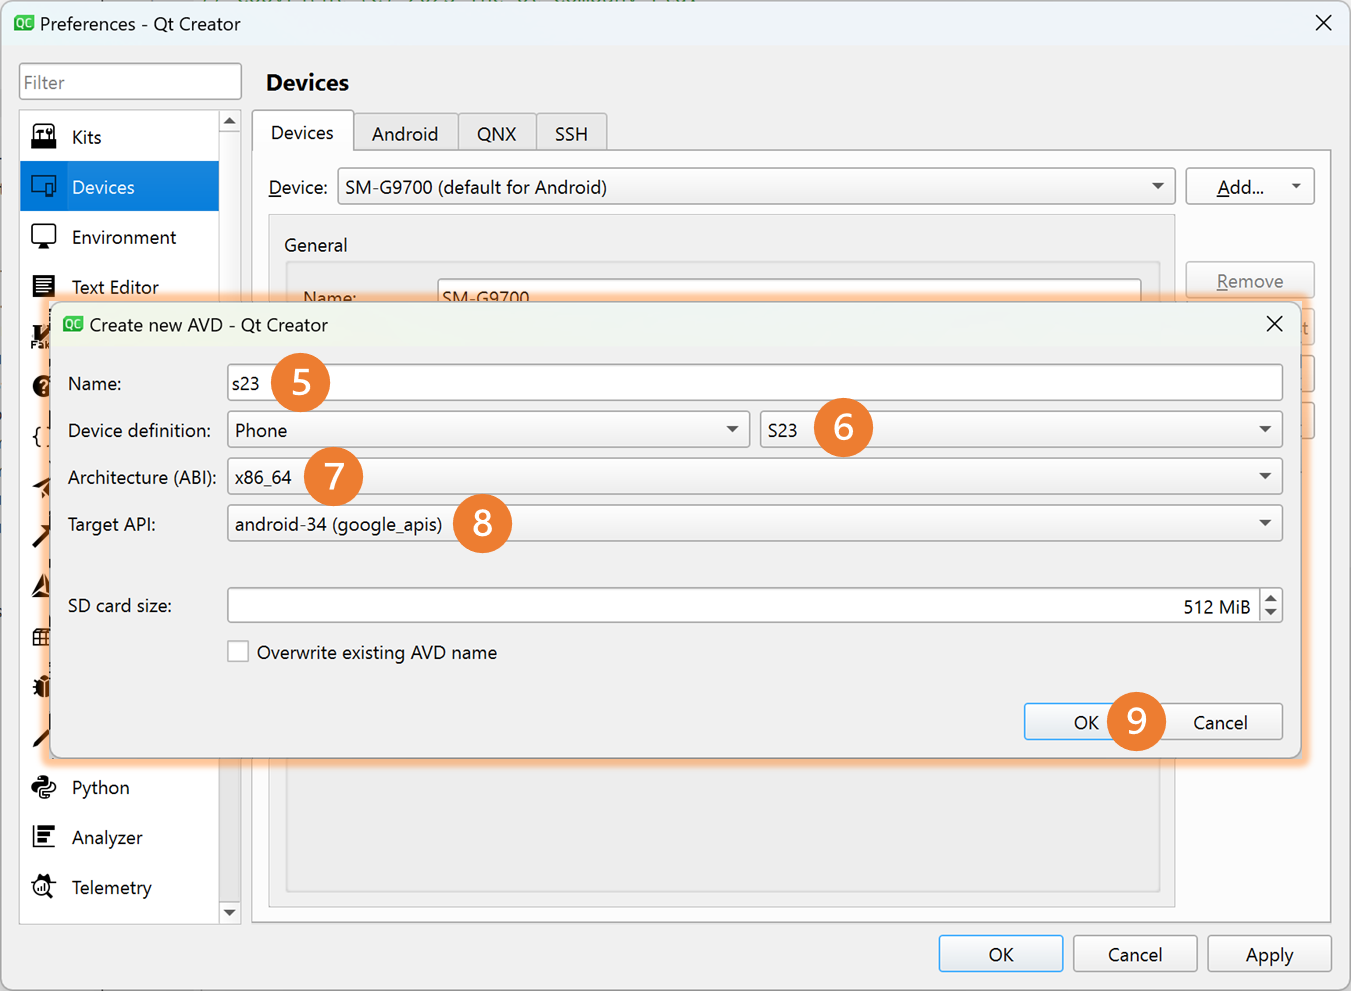This screenshot has width=1351, height=991.
Task: Confirm AVD creation with OK
Action: tap(1086, 722)
